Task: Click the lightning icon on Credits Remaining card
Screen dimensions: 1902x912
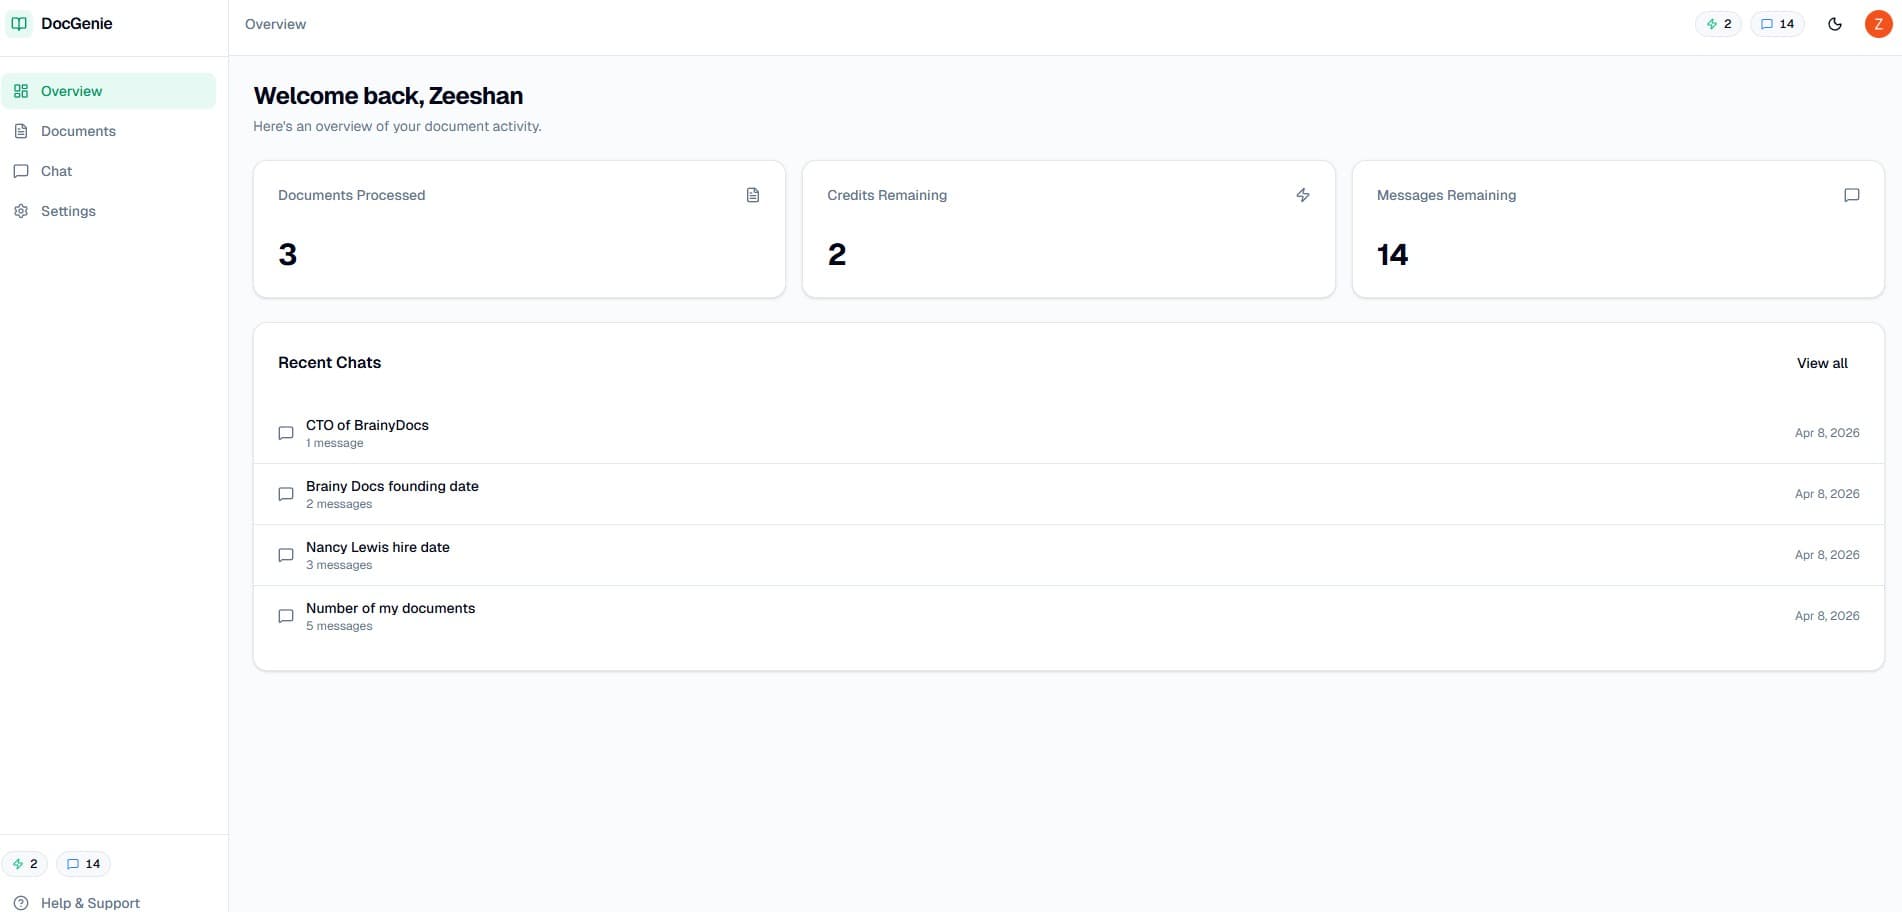Action: (1303, 195)
